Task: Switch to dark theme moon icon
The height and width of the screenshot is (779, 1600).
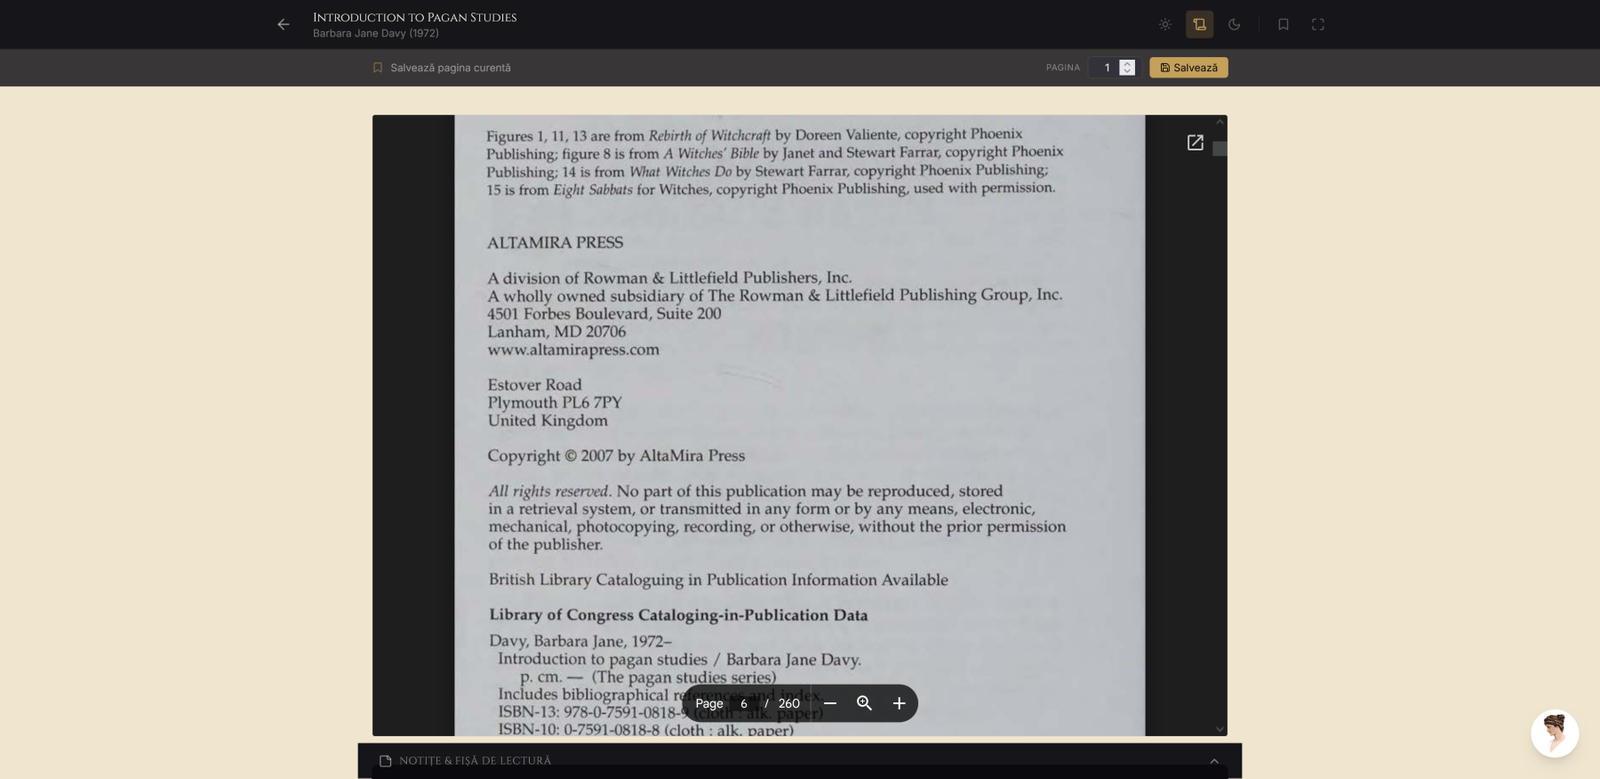Action: point(1234,24)
